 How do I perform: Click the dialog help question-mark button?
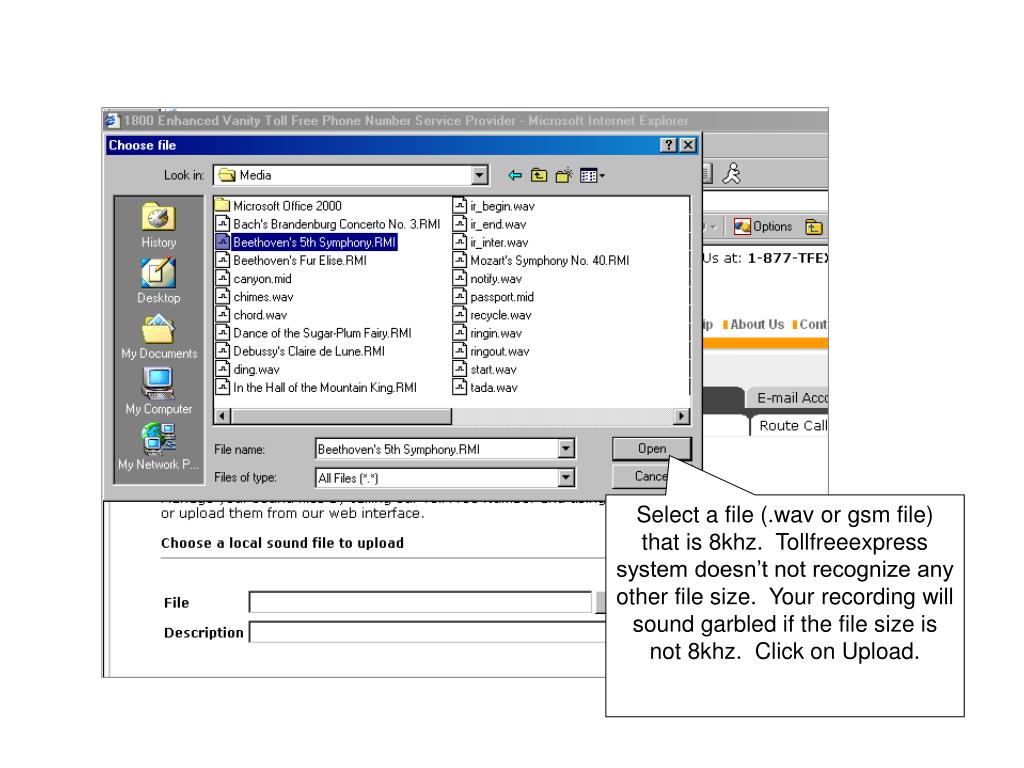click(x=669, y=145)
